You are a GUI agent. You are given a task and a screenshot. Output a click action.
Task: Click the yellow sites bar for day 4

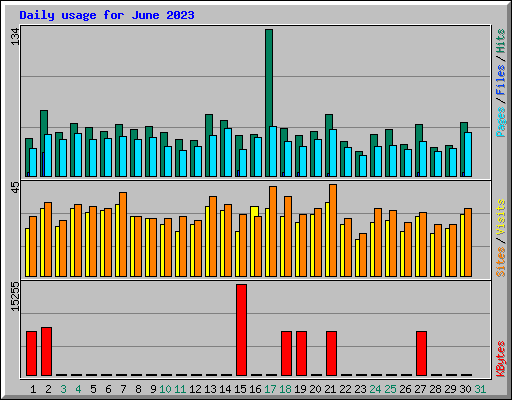tap(72, 242)
